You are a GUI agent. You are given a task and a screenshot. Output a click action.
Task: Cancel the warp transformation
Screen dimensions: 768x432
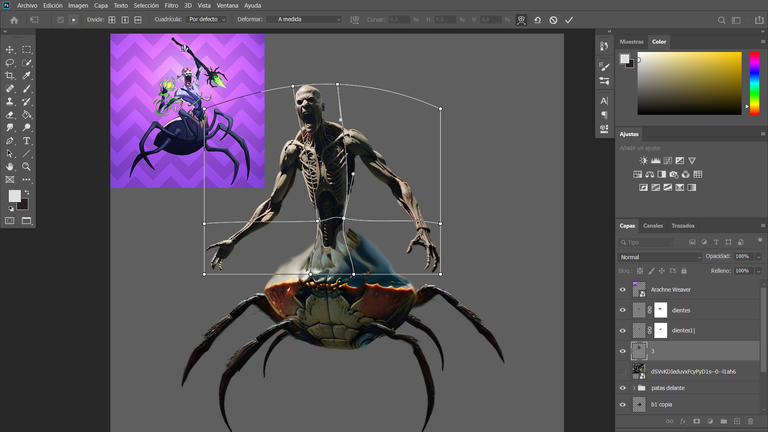[x=553, y=20]
